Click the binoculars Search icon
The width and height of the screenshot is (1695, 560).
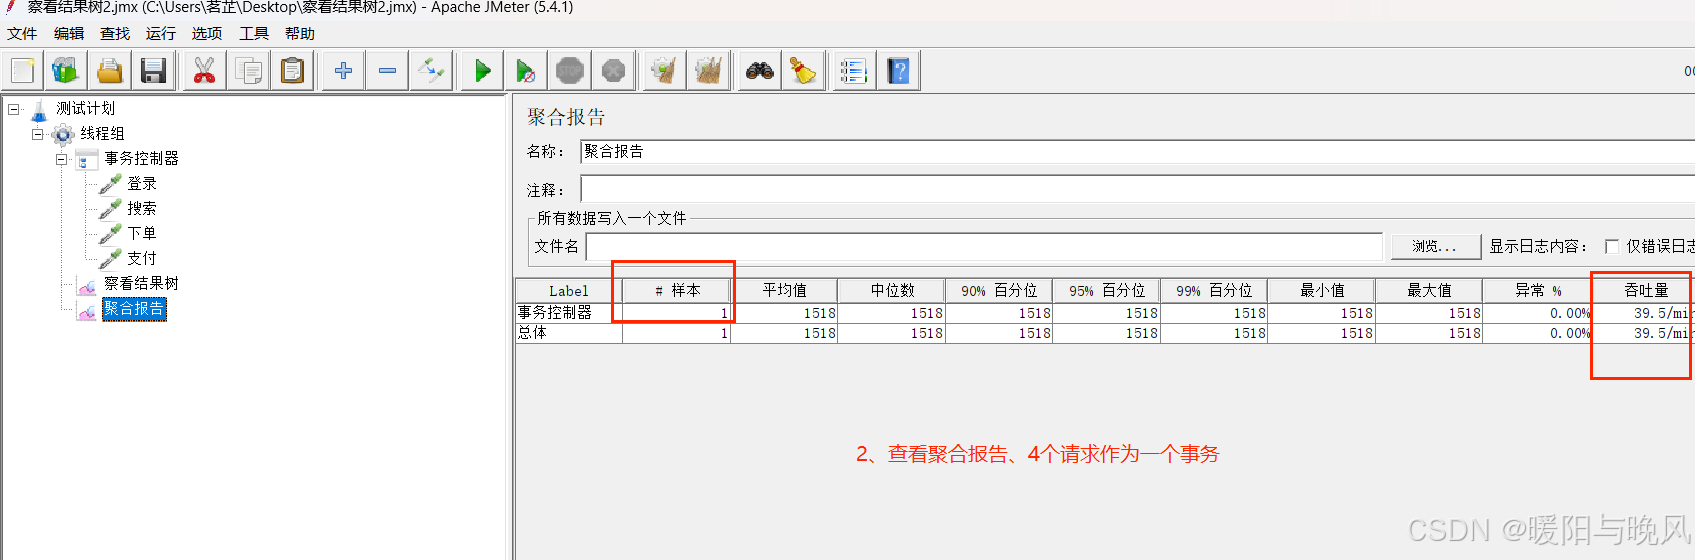760,71
